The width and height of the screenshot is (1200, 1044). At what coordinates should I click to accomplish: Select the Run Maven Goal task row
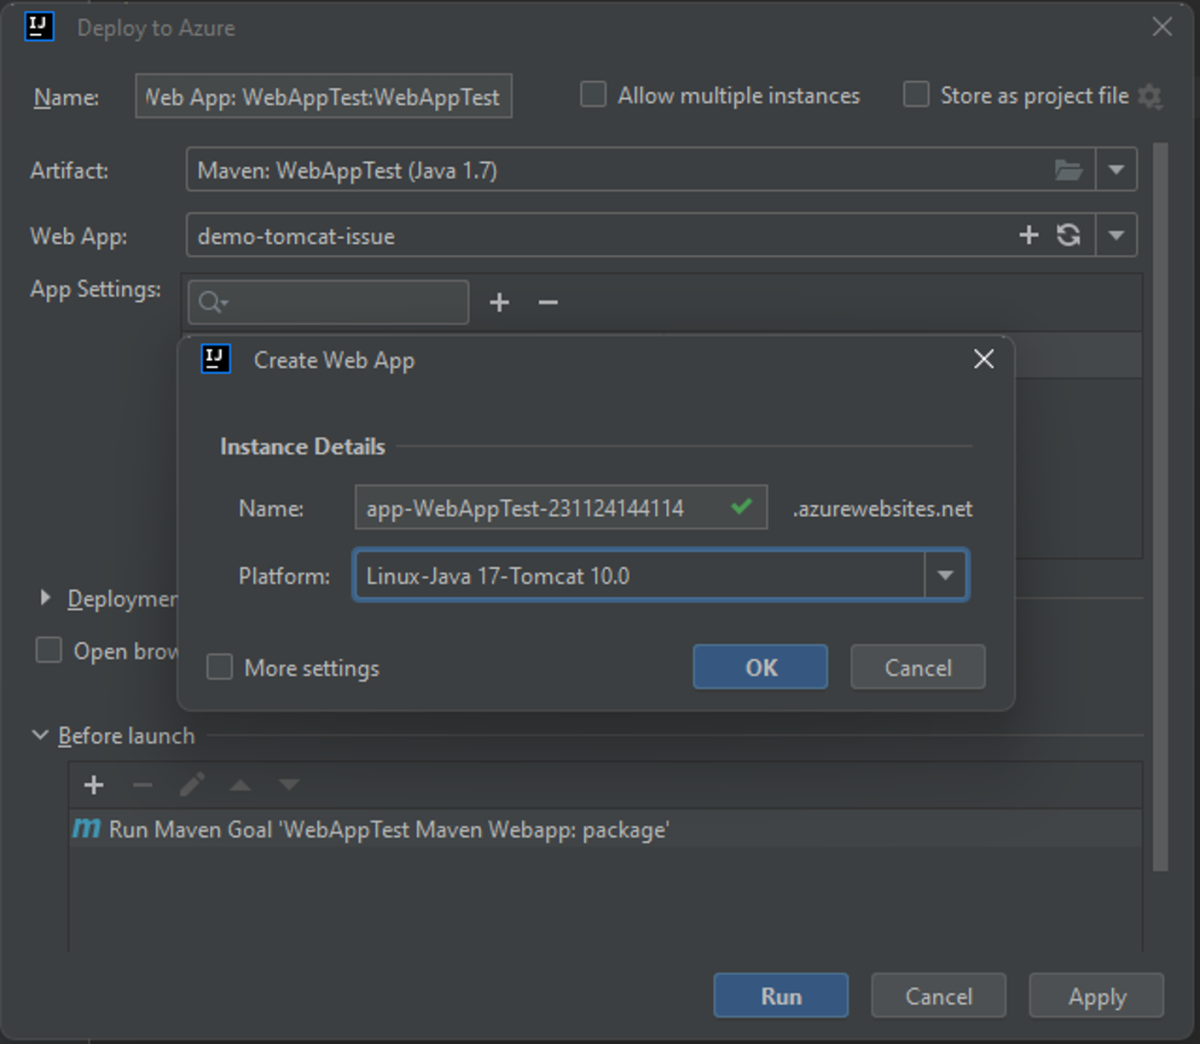605,829
